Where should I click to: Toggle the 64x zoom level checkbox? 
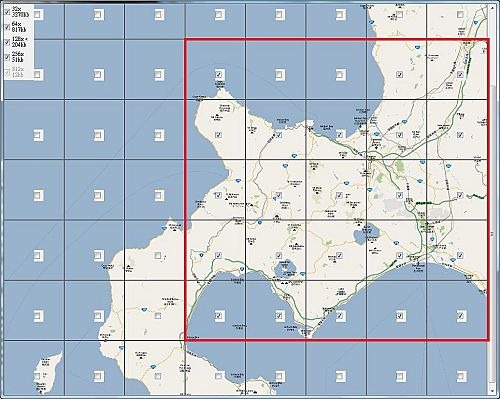tap(7, 27)
